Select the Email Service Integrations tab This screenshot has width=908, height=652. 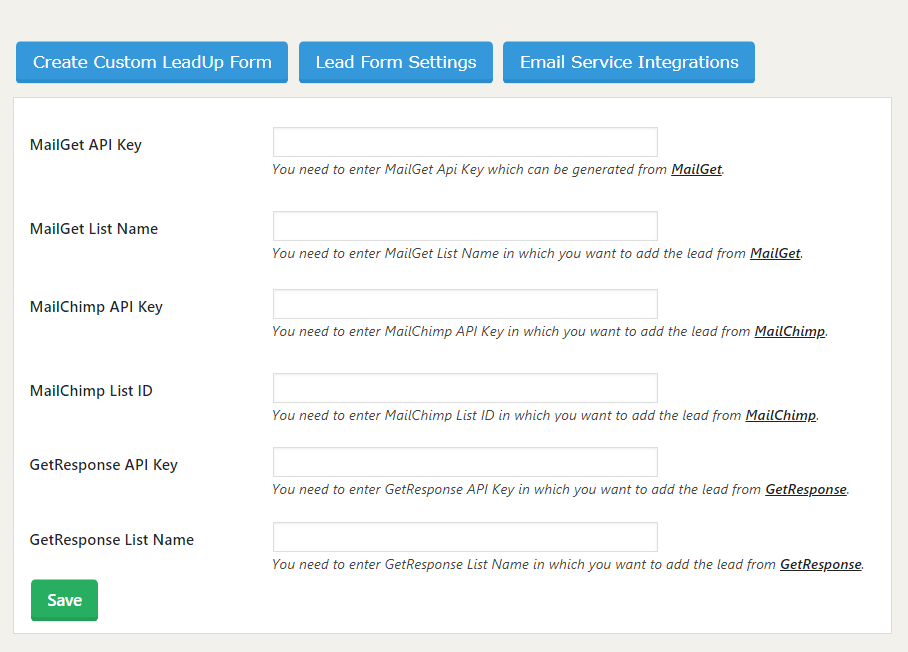pyautogui.click(x=629, y=62)
